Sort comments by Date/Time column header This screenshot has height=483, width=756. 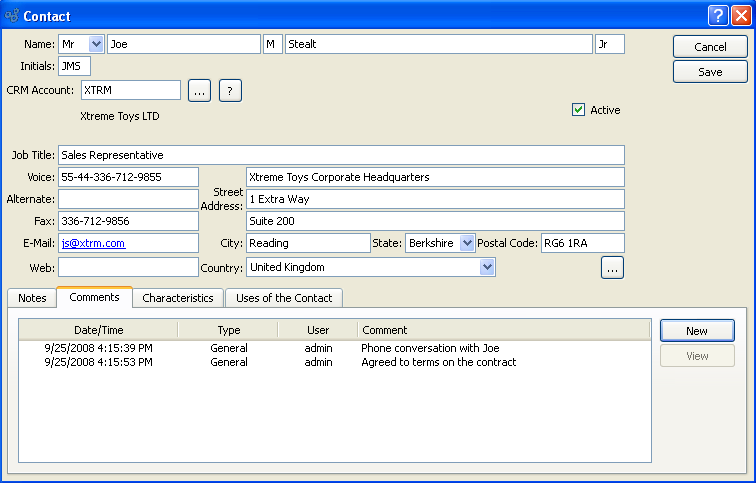[99, 330]
